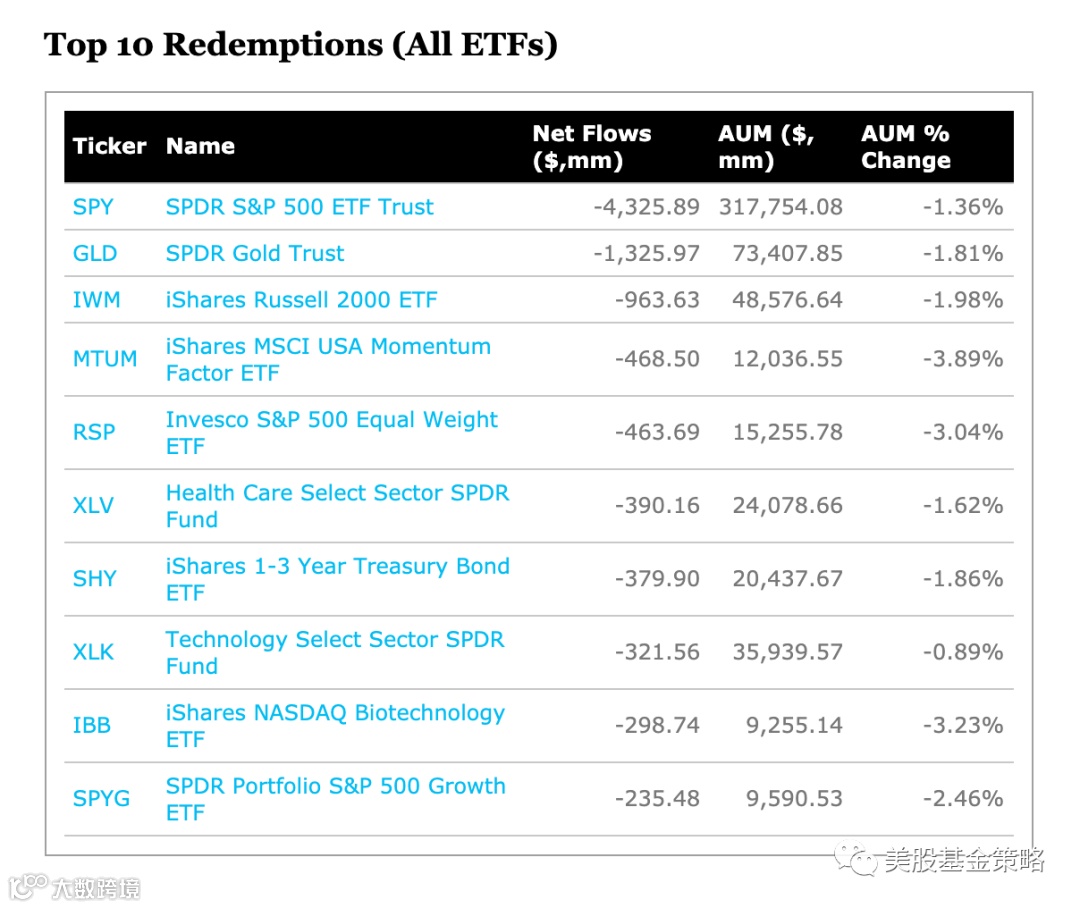Screen dimensions: 1080x908
Task: Click the SPDR Gold Trust name
Action: coord(254,253)
